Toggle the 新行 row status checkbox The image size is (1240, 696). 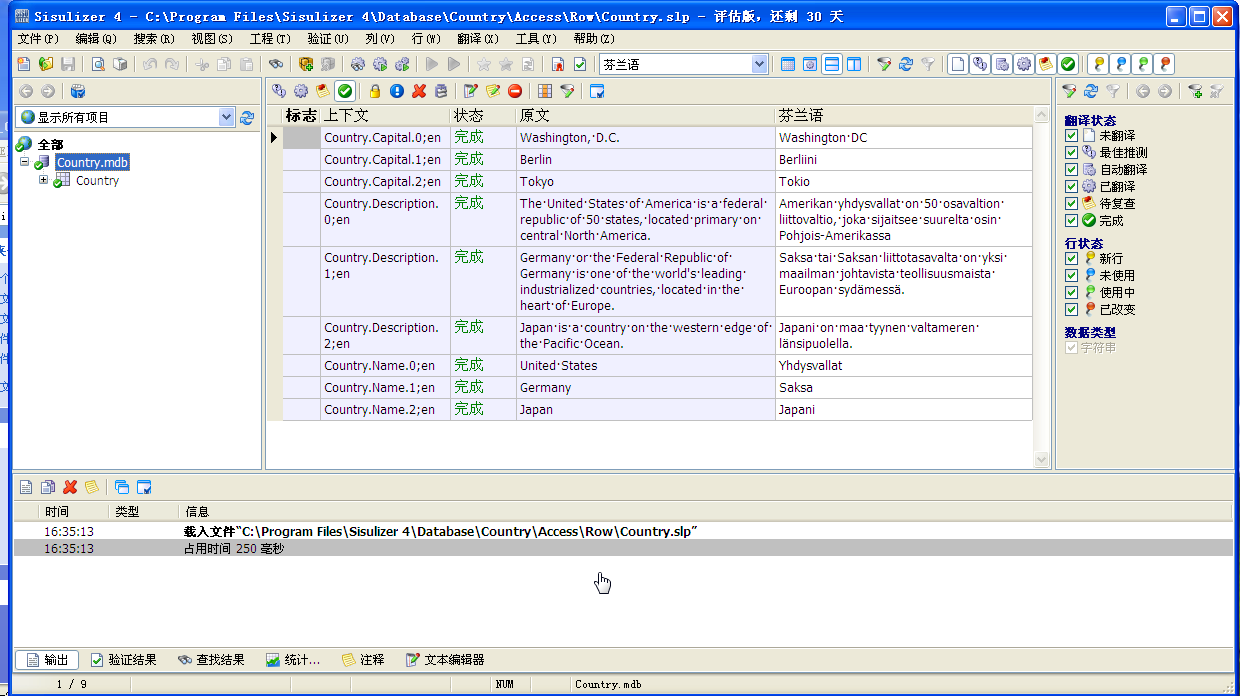coord(1072,259)
